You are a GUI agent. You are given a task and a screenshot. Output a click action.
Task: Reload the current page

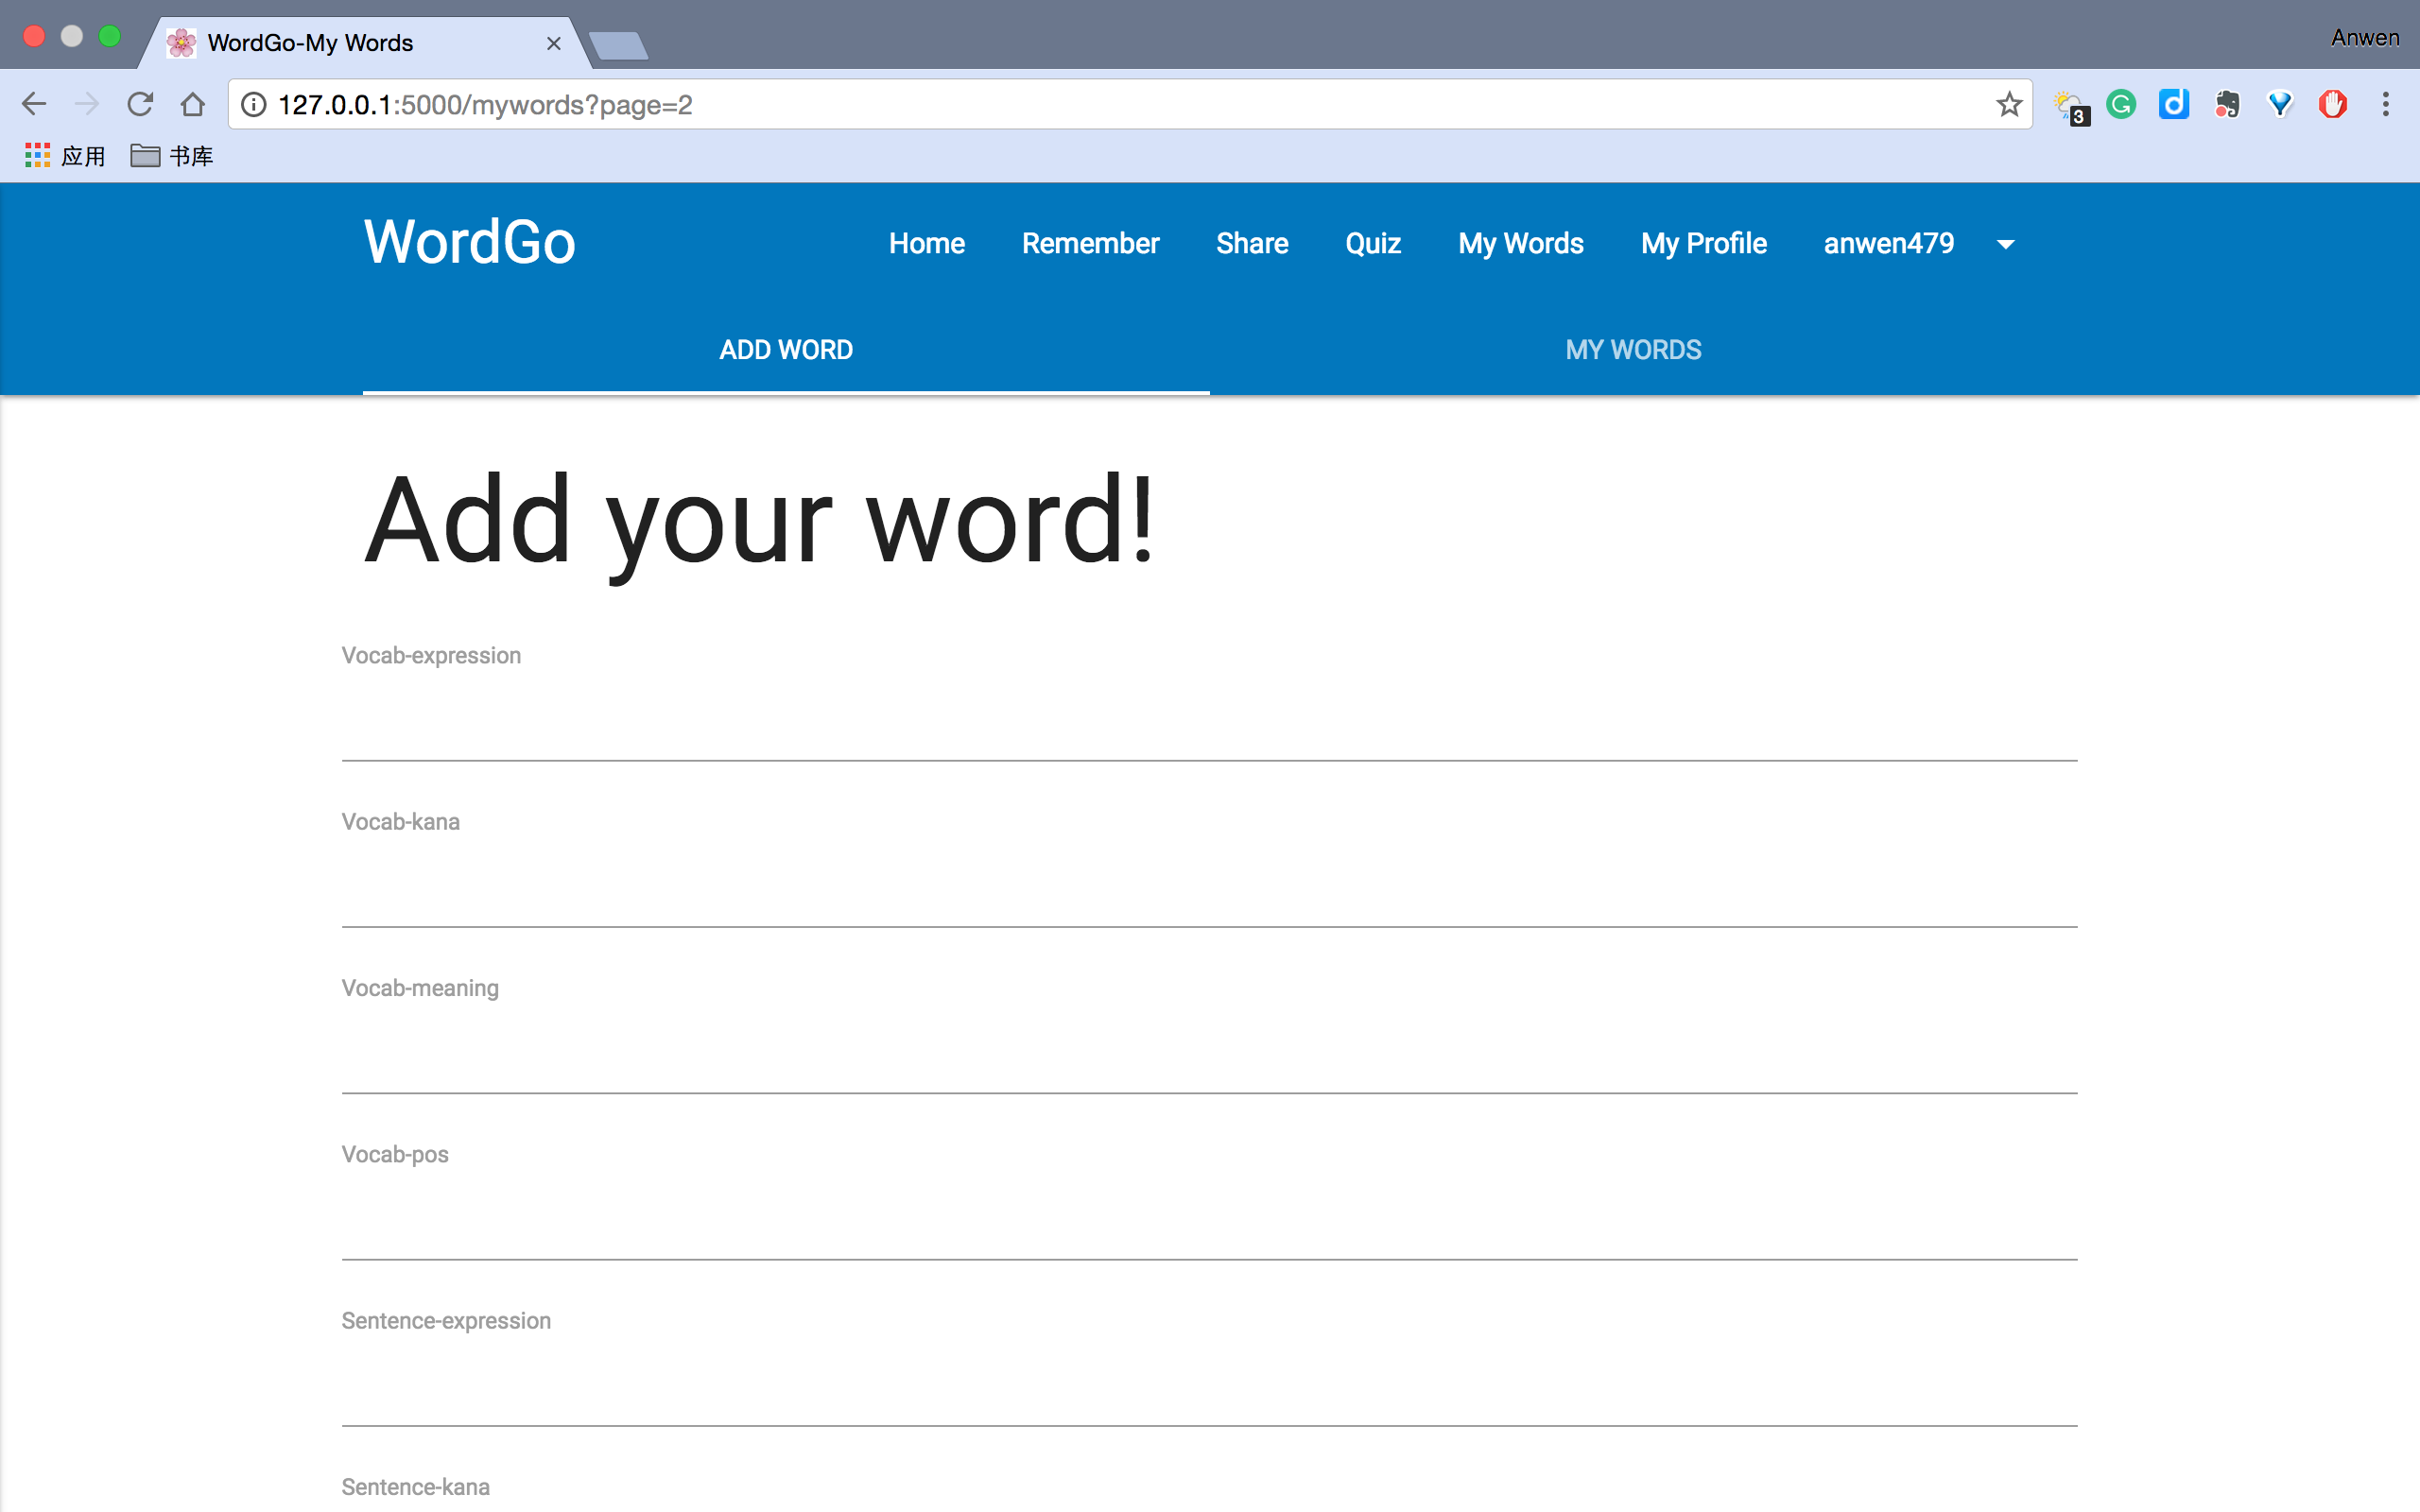click(x=140, y=104)
